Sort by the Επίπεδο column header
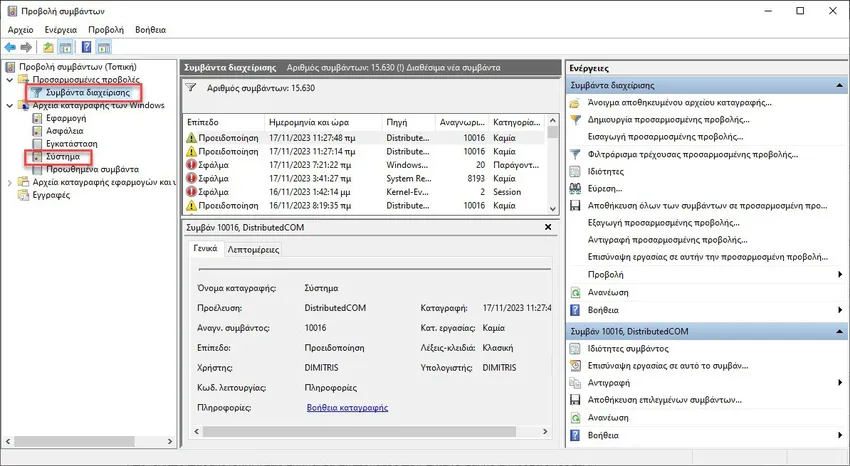Image resolution: width=850 pixels, height=466 pixels. (x=223, y=122)
